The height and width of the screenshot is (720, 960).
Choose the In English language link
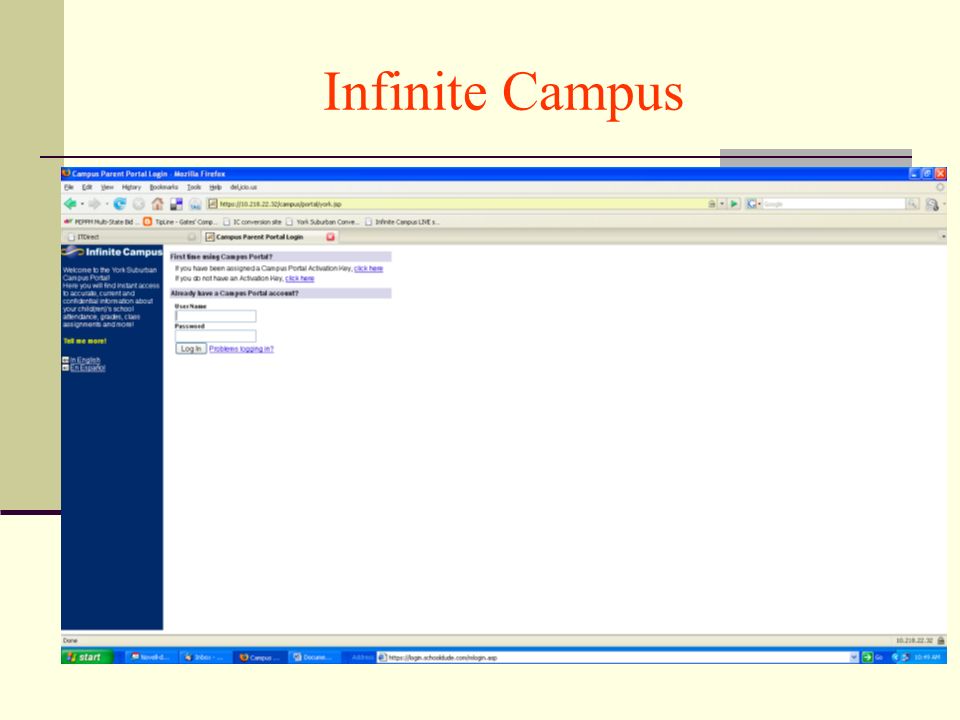coord(84,360)
